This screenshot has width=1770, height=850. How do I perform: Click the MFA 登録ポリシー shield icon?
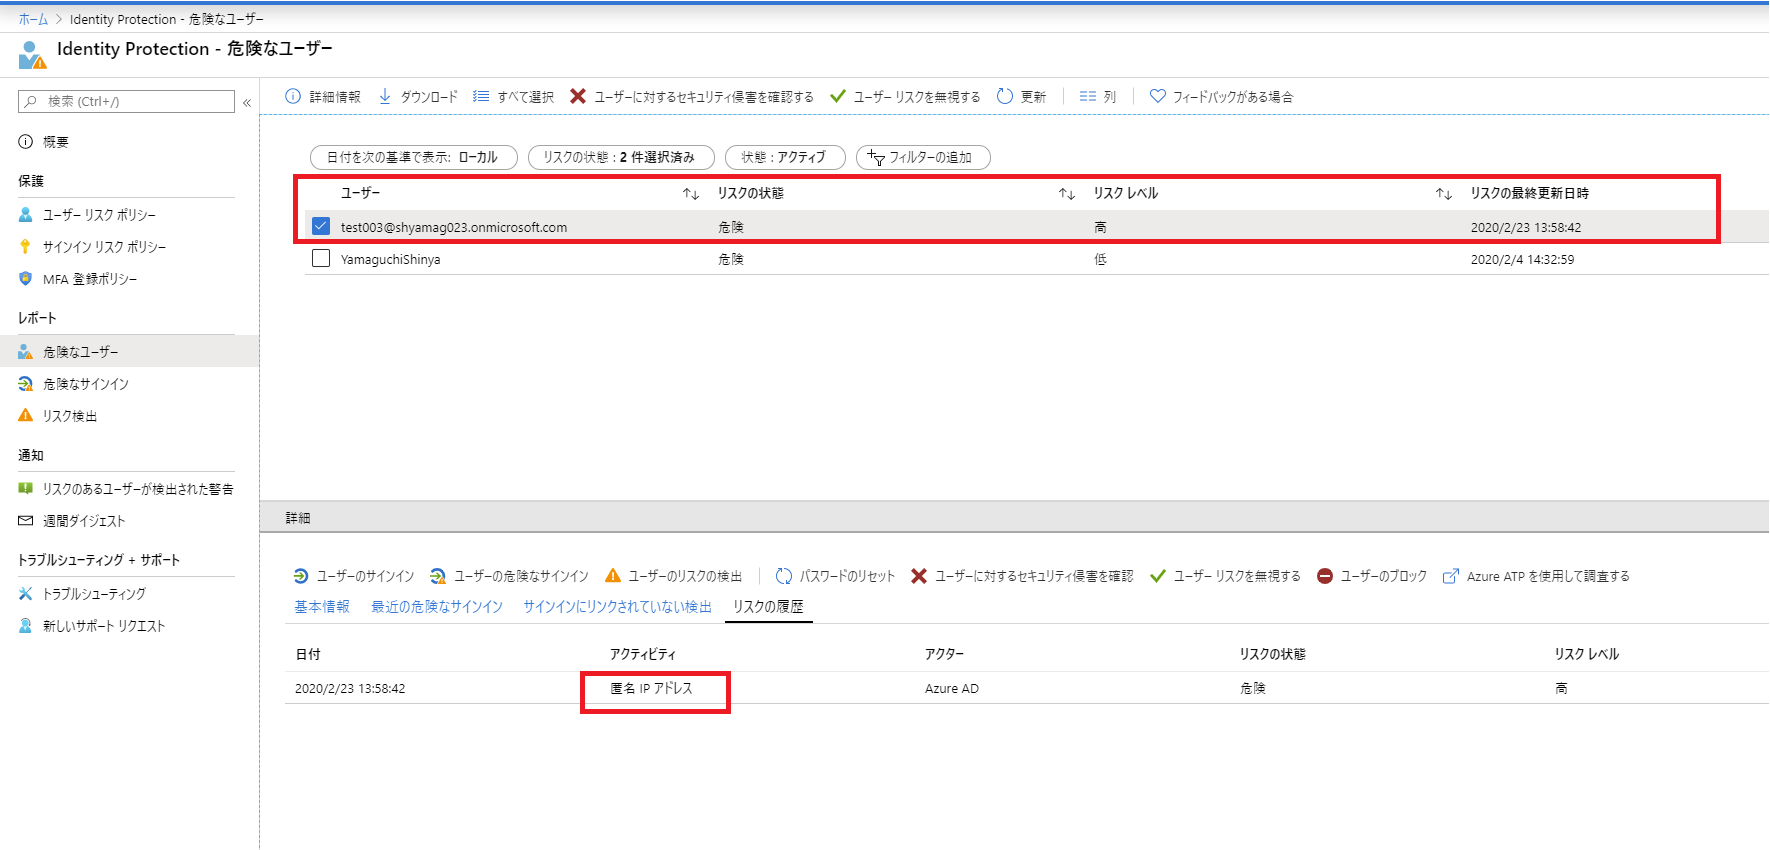[x=26, y=279]
